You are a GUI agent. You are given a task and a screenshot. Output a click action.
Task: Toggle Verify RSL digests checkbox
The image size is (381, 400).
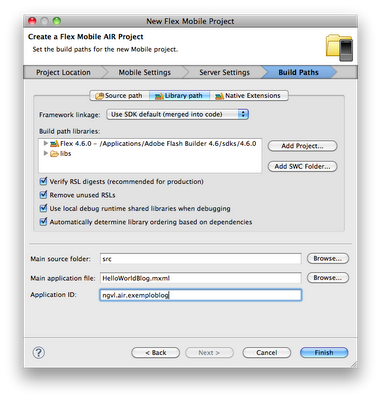point(43,181)
